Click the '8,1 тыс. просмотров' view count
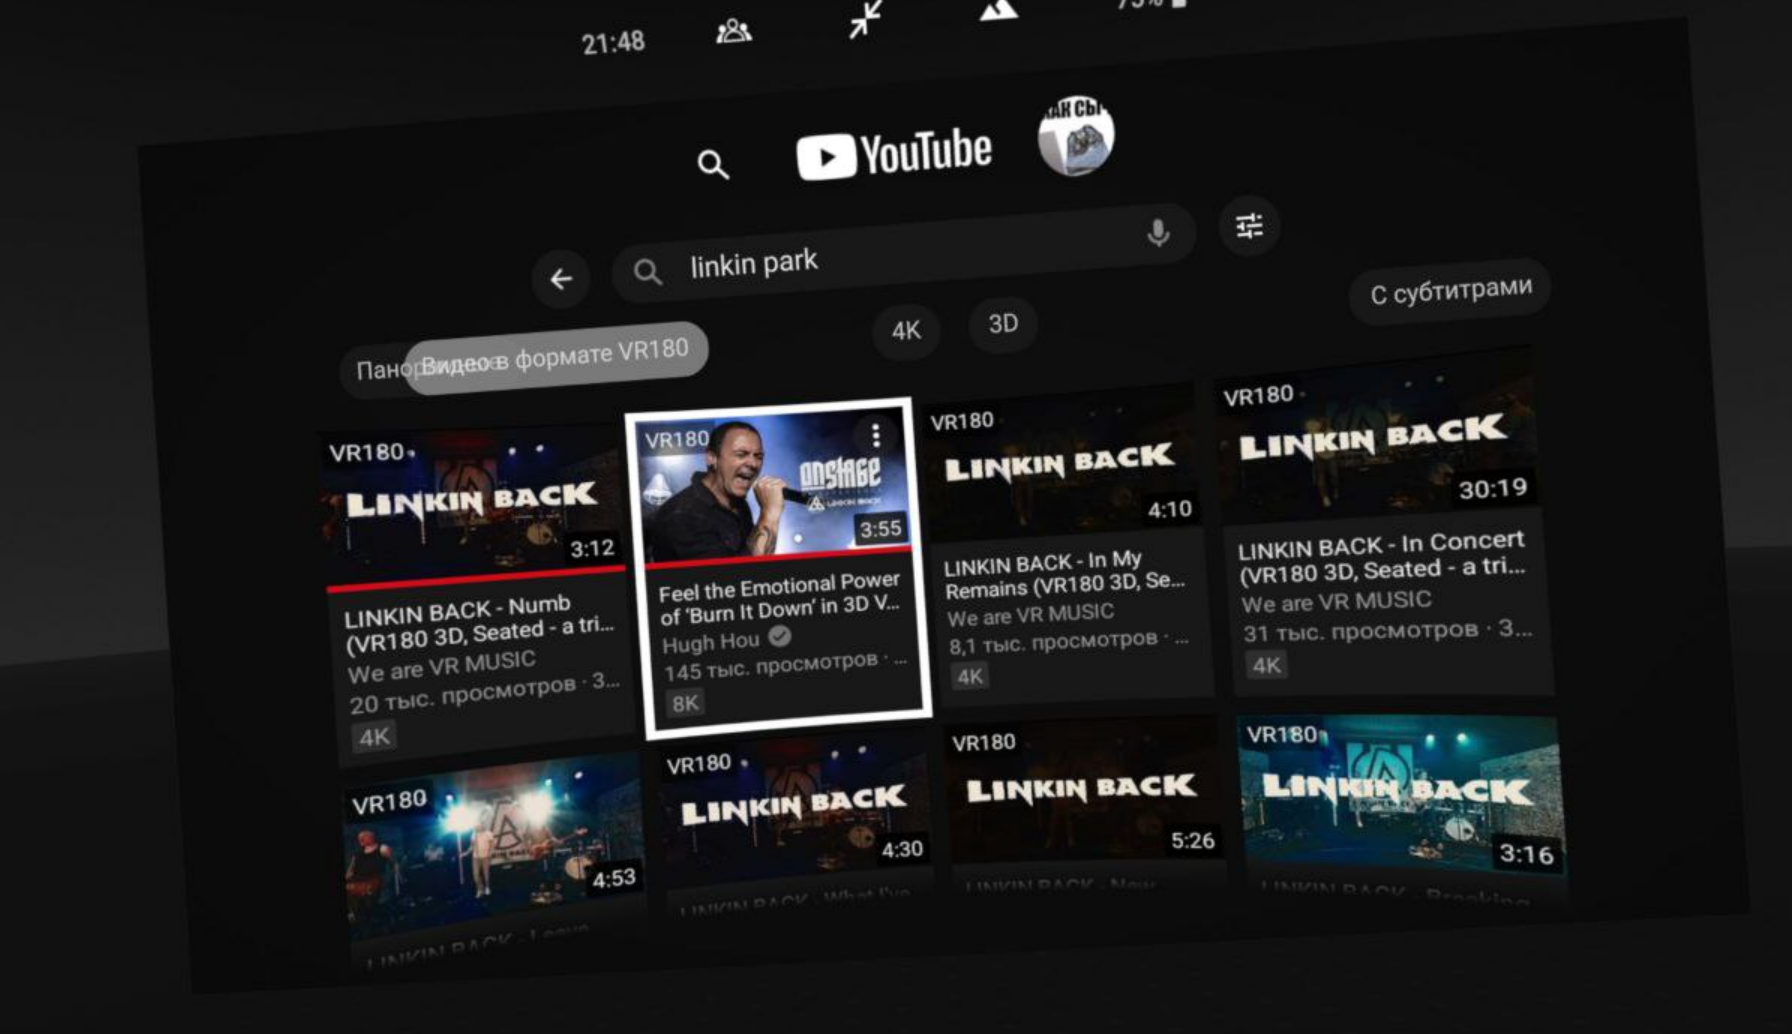 (1053, 642)
